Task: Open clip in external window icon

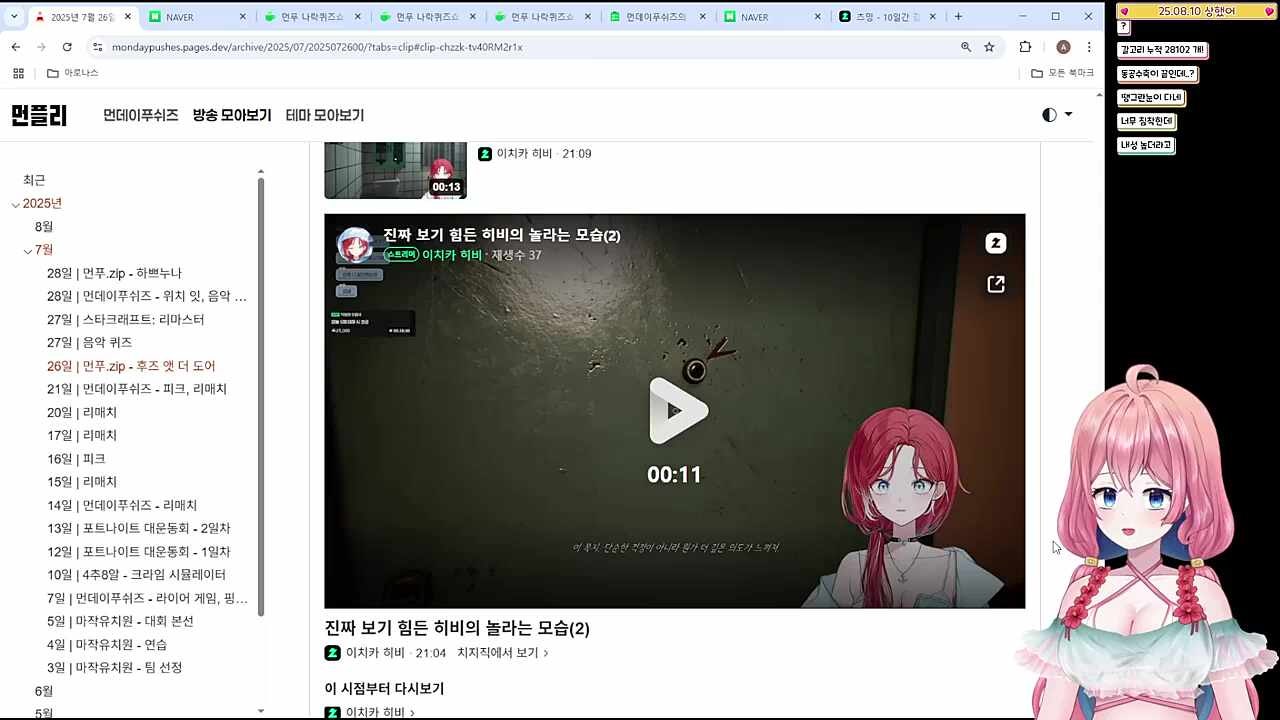Action: click(x=995, y=284)
